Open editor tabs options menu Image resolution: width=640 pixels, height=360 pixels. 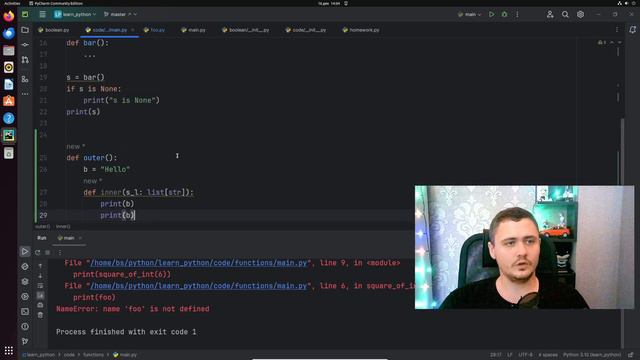pos(617,30)
